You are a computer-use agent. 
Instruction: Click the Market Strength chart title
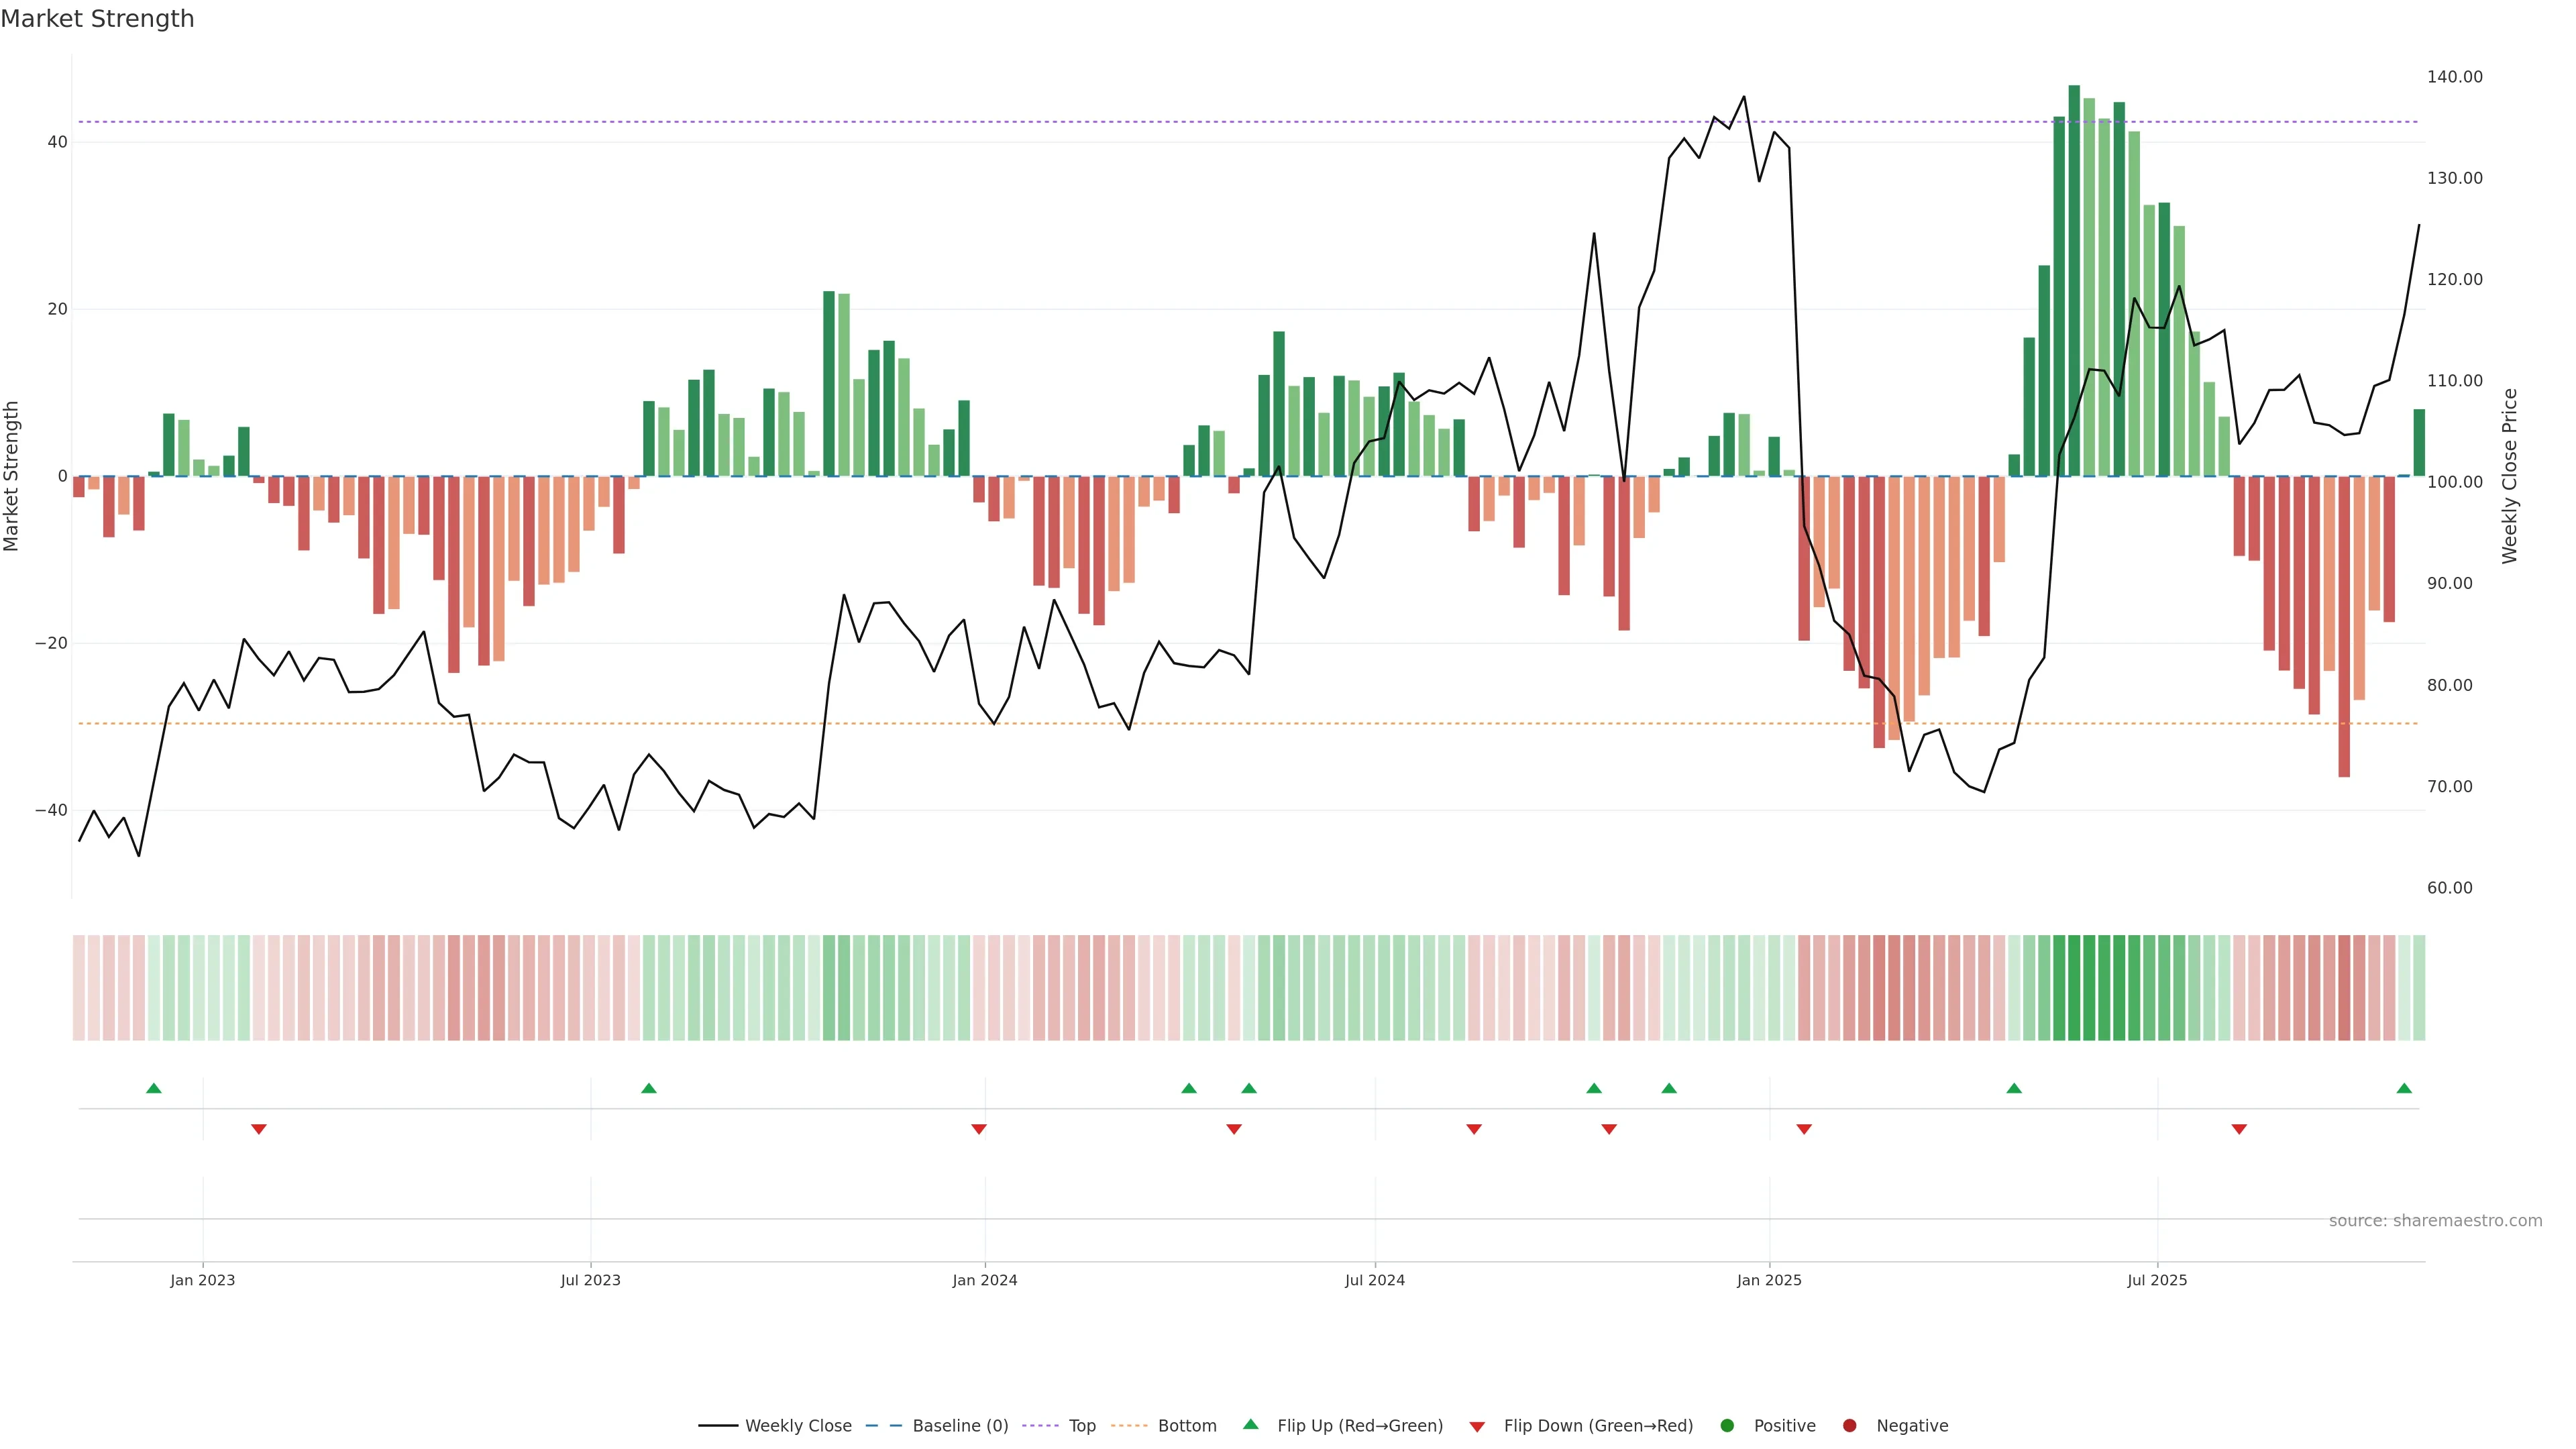[97, 19]
